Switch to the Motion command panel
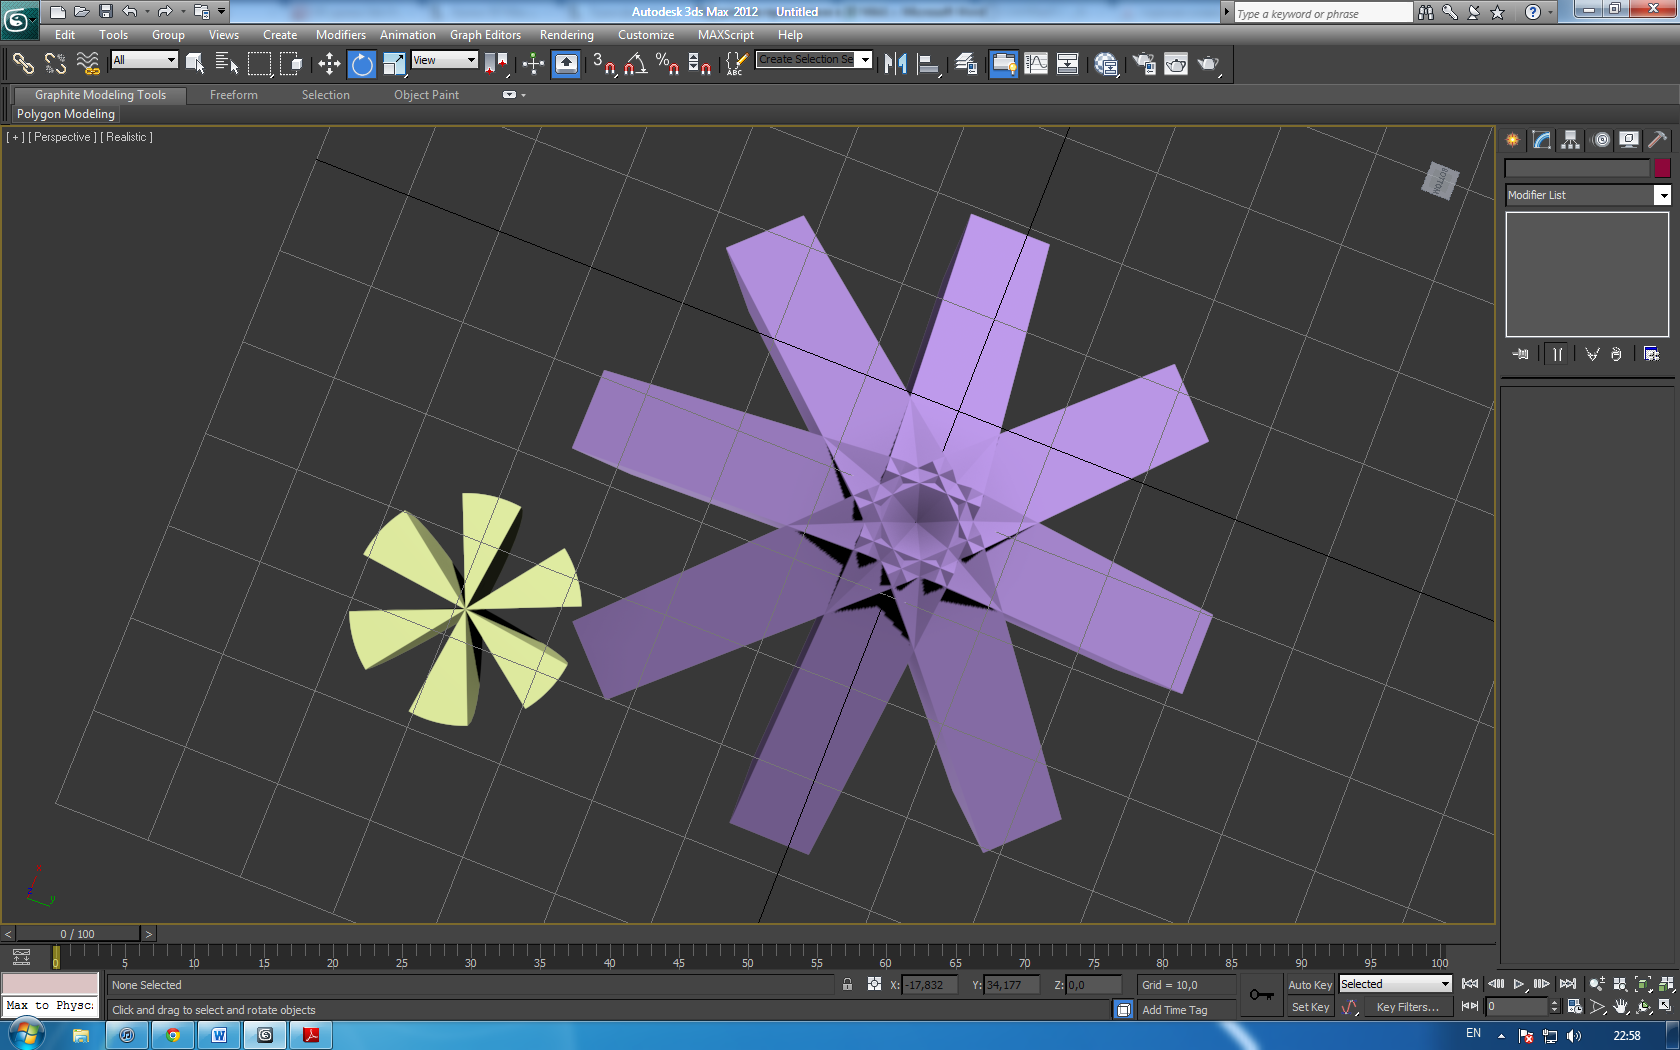 click(1601, 140)
